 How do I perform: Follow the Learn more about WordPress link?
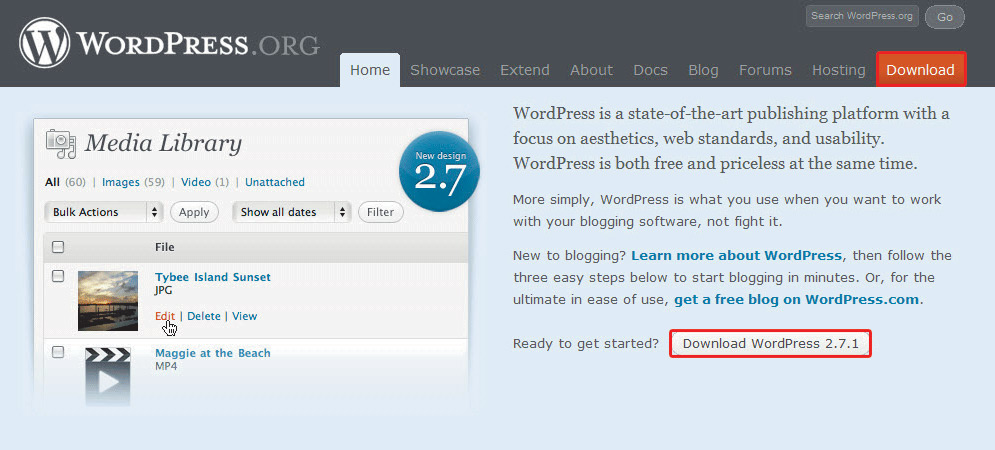click(737, 255)
